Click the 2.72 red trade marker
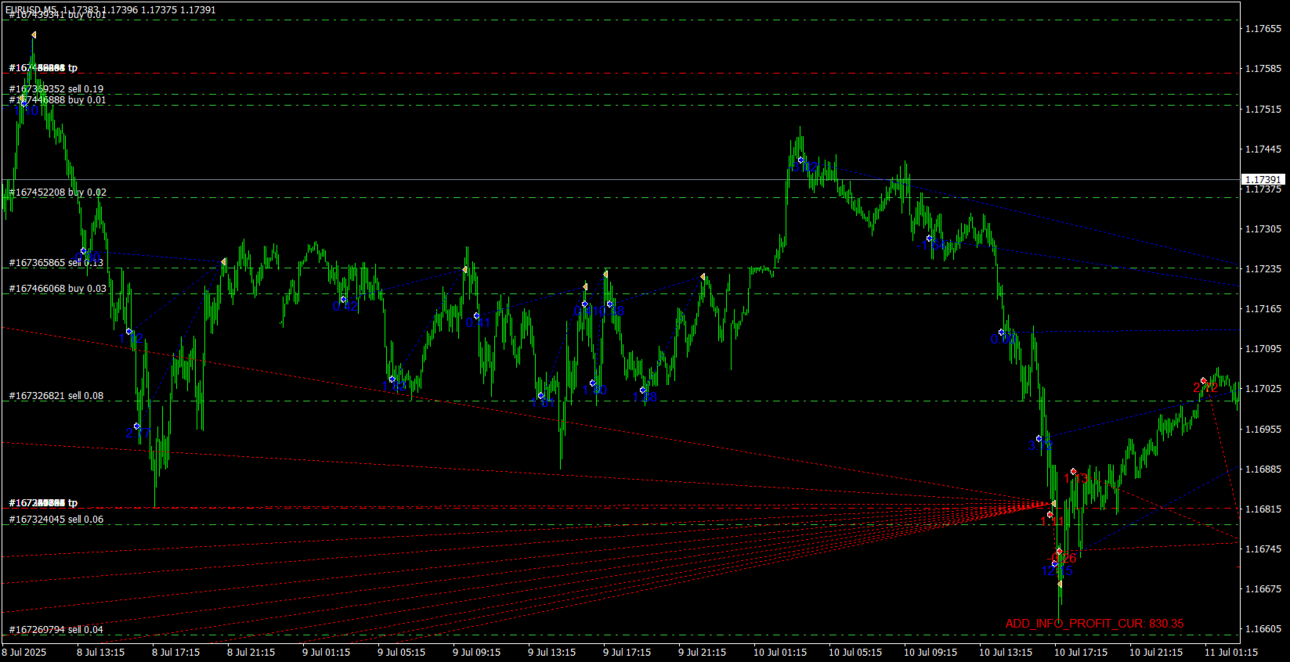Screen dimensions: 1290x662 [1205, 388]
